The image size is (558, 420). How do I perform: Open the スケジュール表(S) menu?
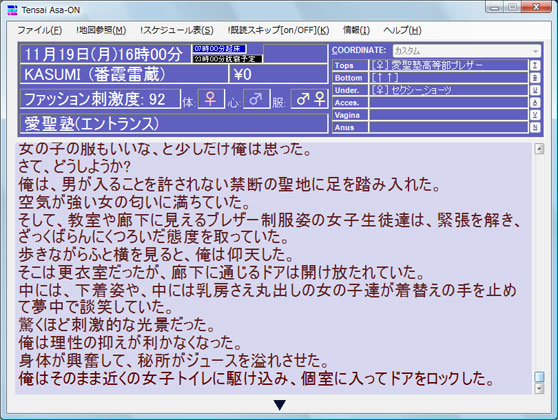[x=177, y=30]
